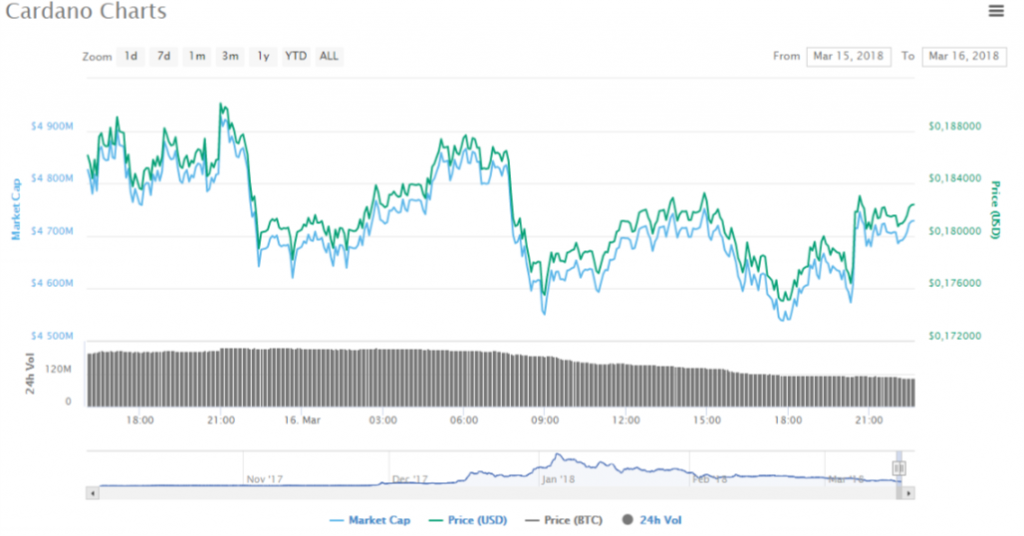1024x536 pixels.
Task: Click the 120M volume axis label
Action: click(58, 370)
